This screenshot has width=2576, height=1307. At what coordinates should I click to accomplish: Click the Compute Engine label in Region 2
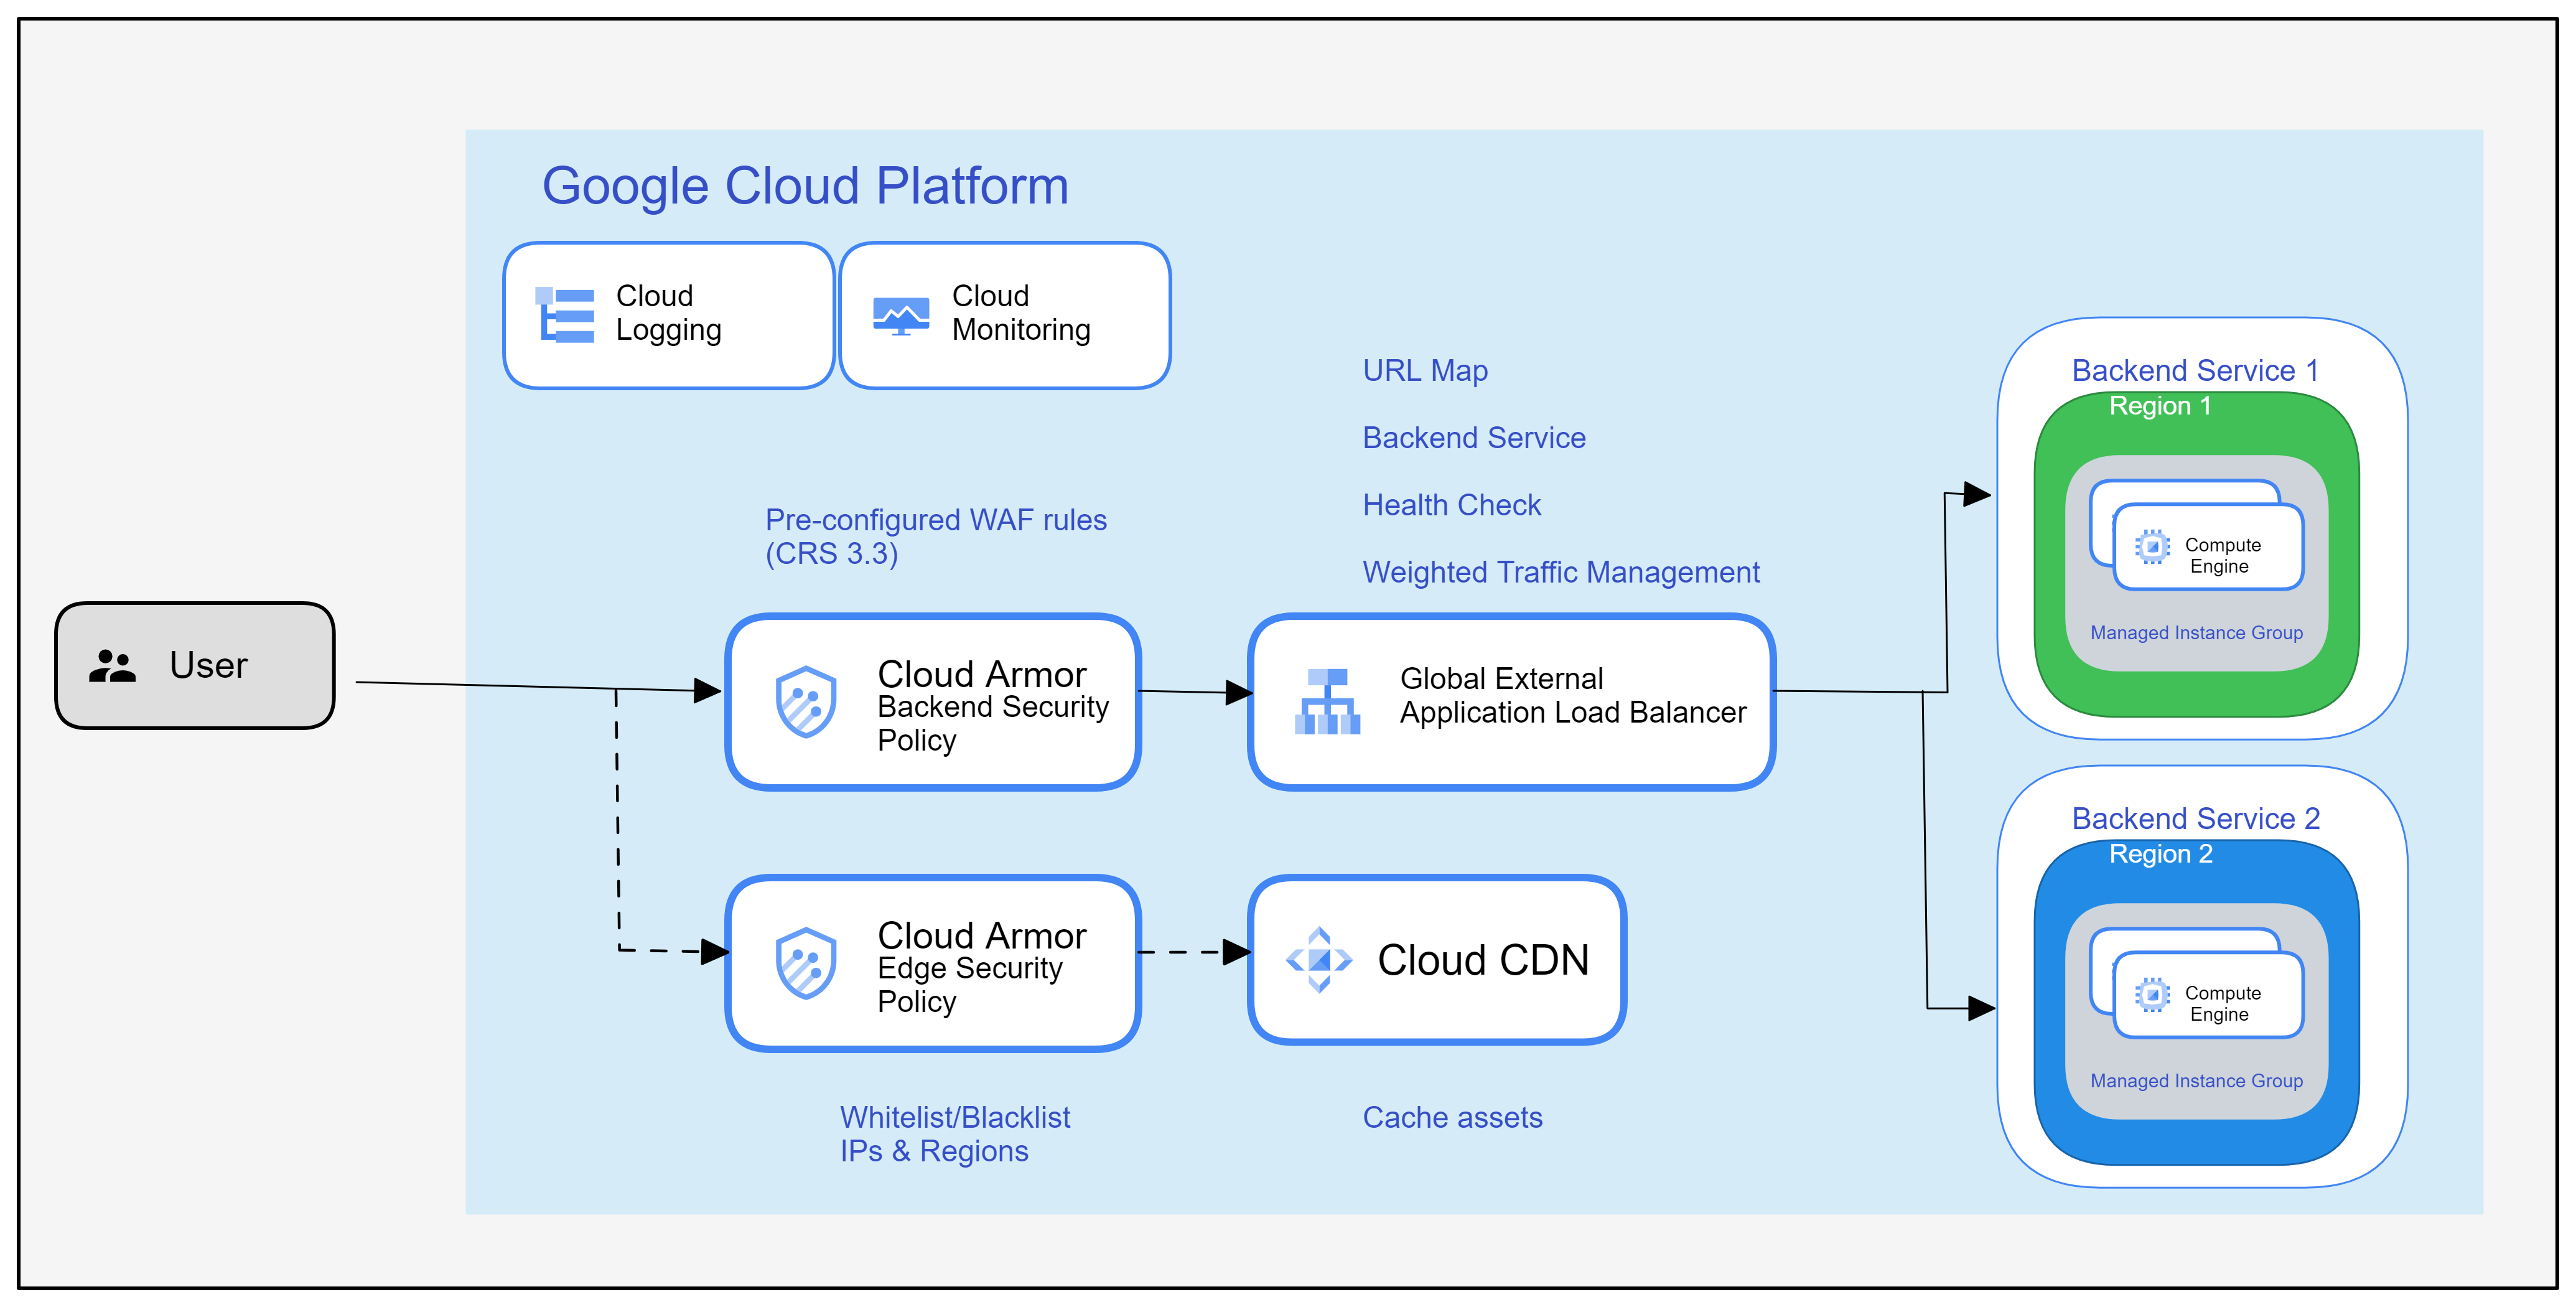coord(2222,1003)
